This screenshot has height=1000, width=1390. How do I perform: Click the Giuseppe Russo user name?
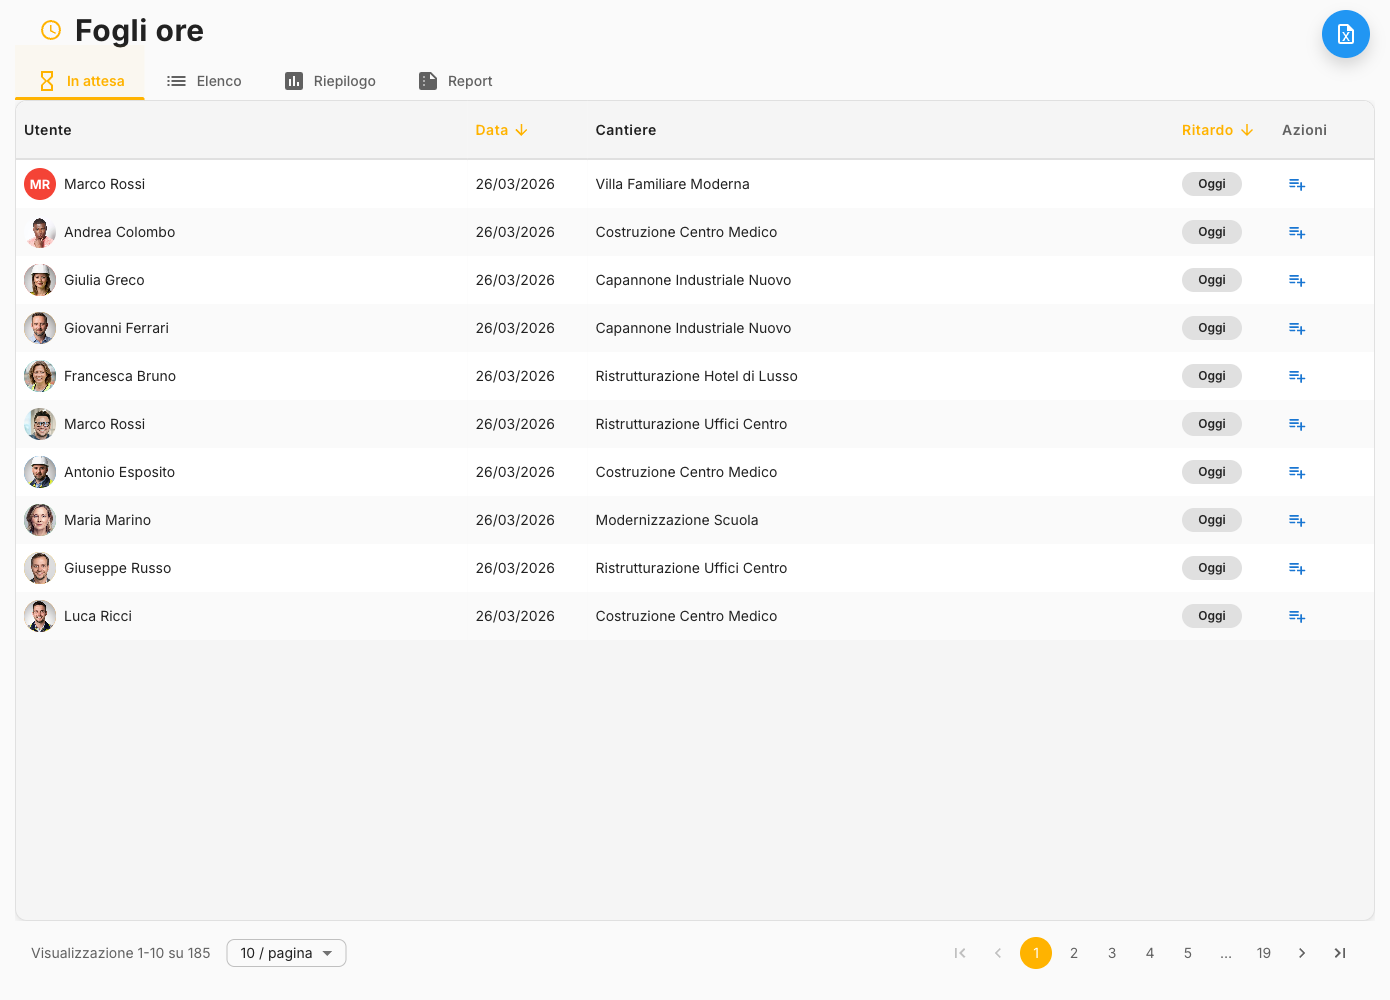tap(117, 568)
